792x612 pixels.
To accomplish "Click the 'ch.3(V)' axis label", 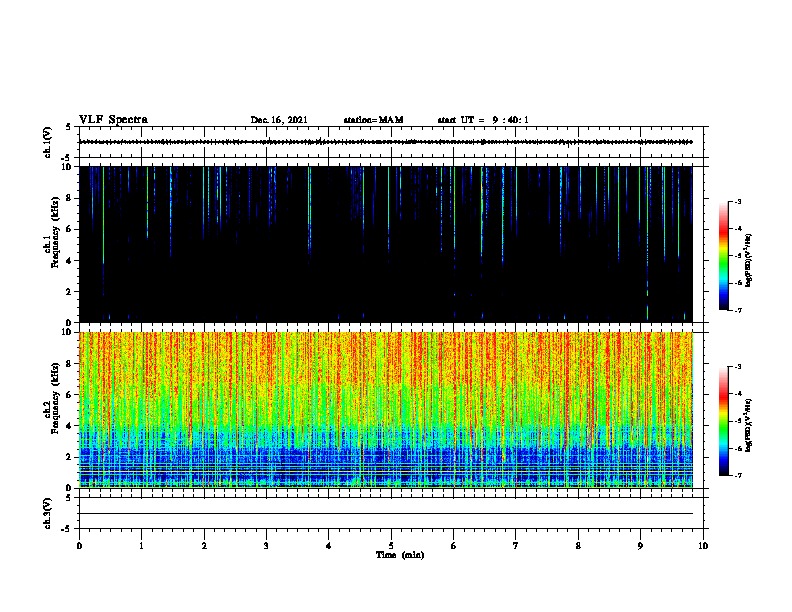I will (47, 513).
